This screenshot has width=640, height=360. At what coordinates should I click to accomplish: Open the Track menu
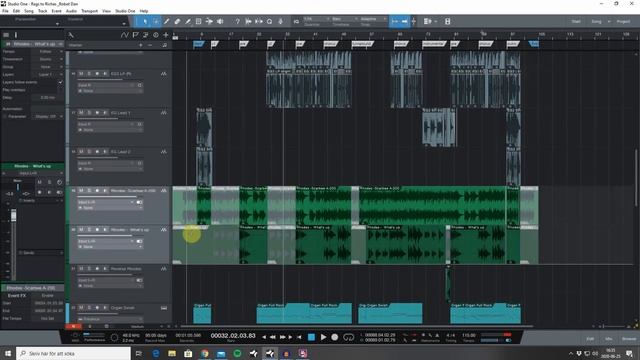point(43,11)
